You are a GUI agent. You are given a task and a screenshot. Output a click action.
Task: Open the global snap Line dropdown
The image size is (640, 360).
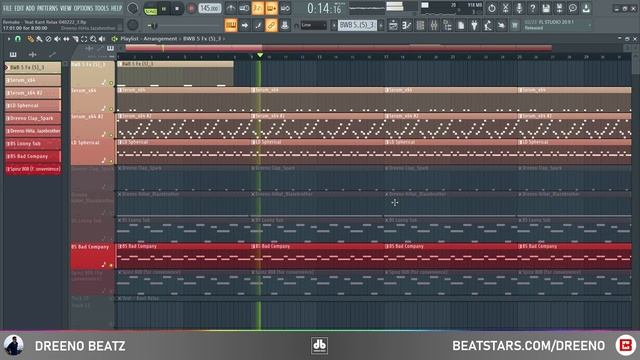313,25
